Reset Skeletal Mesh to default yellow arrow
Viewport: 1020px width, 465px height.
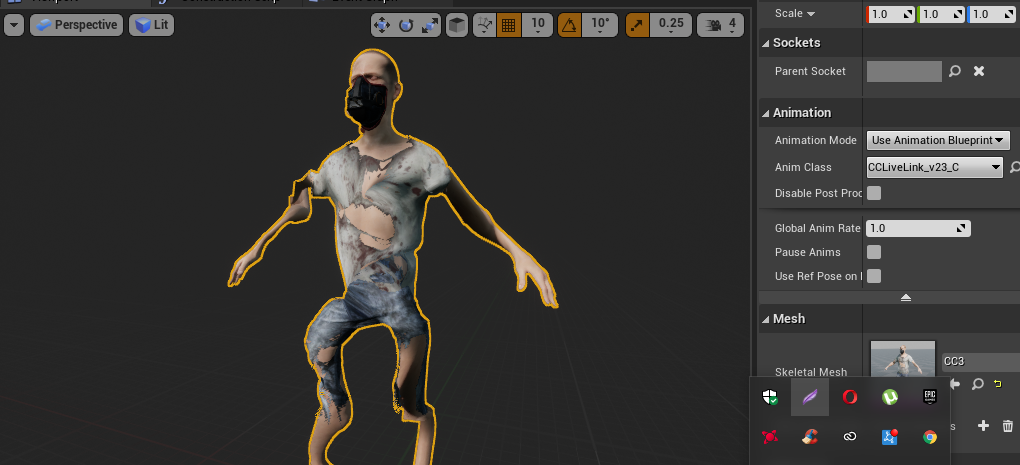[998, 384]
